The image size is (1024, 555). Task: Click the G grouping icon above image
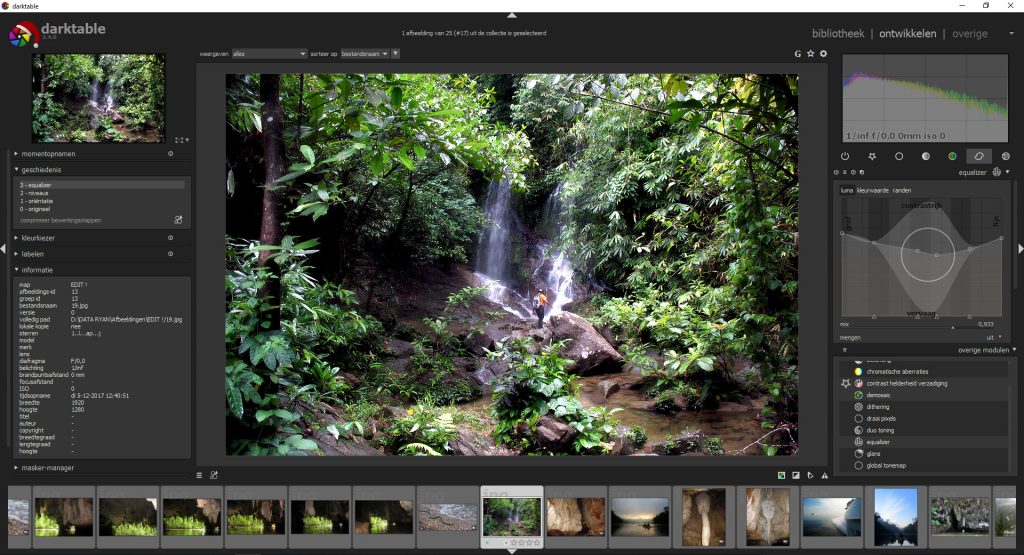click(797, 54)
